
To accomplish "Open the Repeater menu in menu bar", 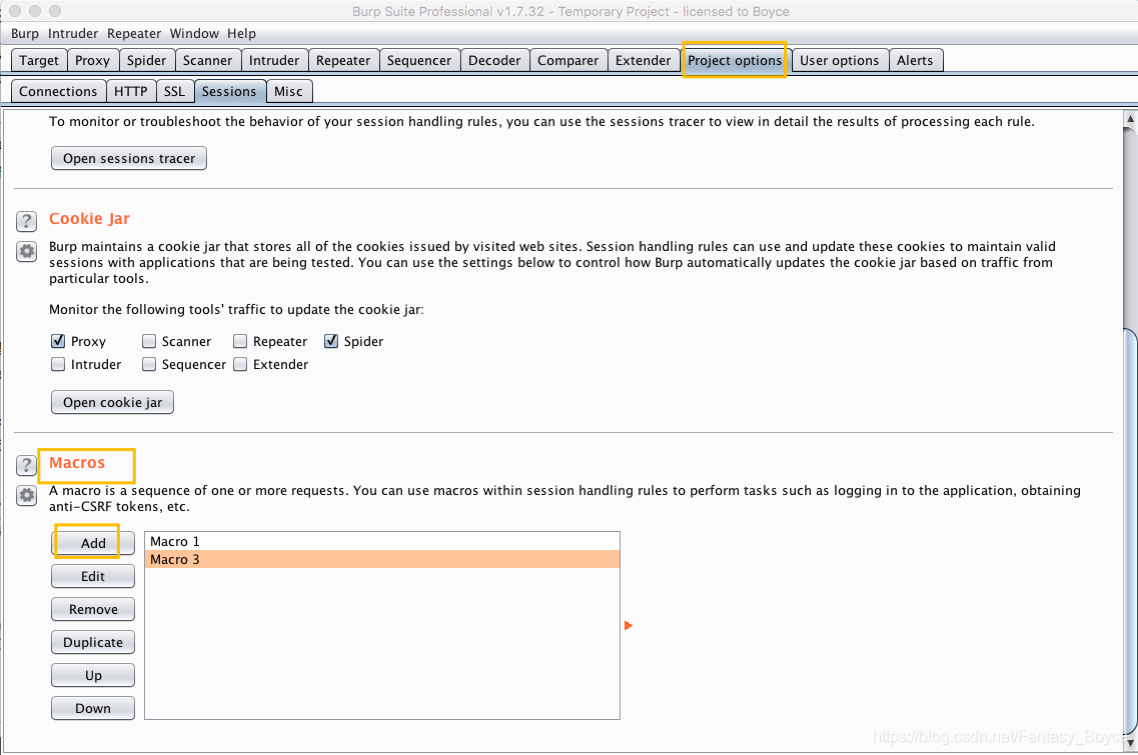I will pyautogui.click(x=134, y=33).
